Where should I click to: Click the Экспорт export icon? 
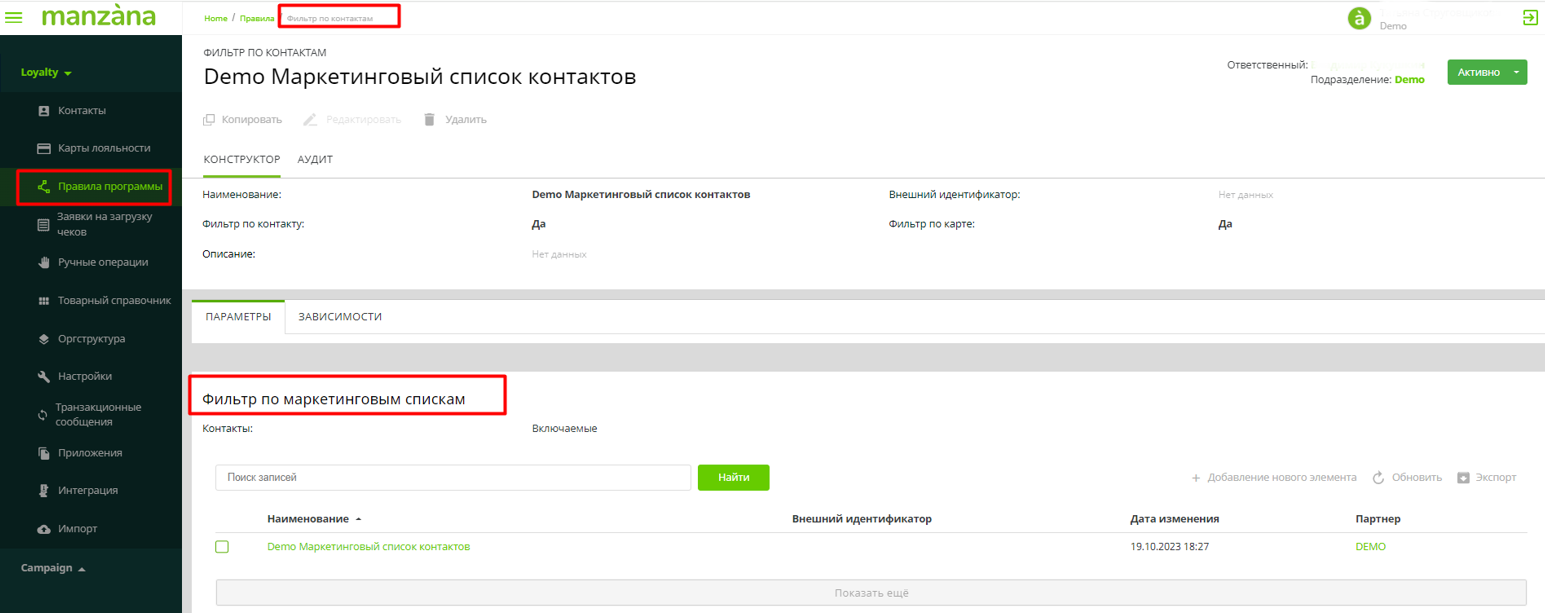click(1464, 478)
